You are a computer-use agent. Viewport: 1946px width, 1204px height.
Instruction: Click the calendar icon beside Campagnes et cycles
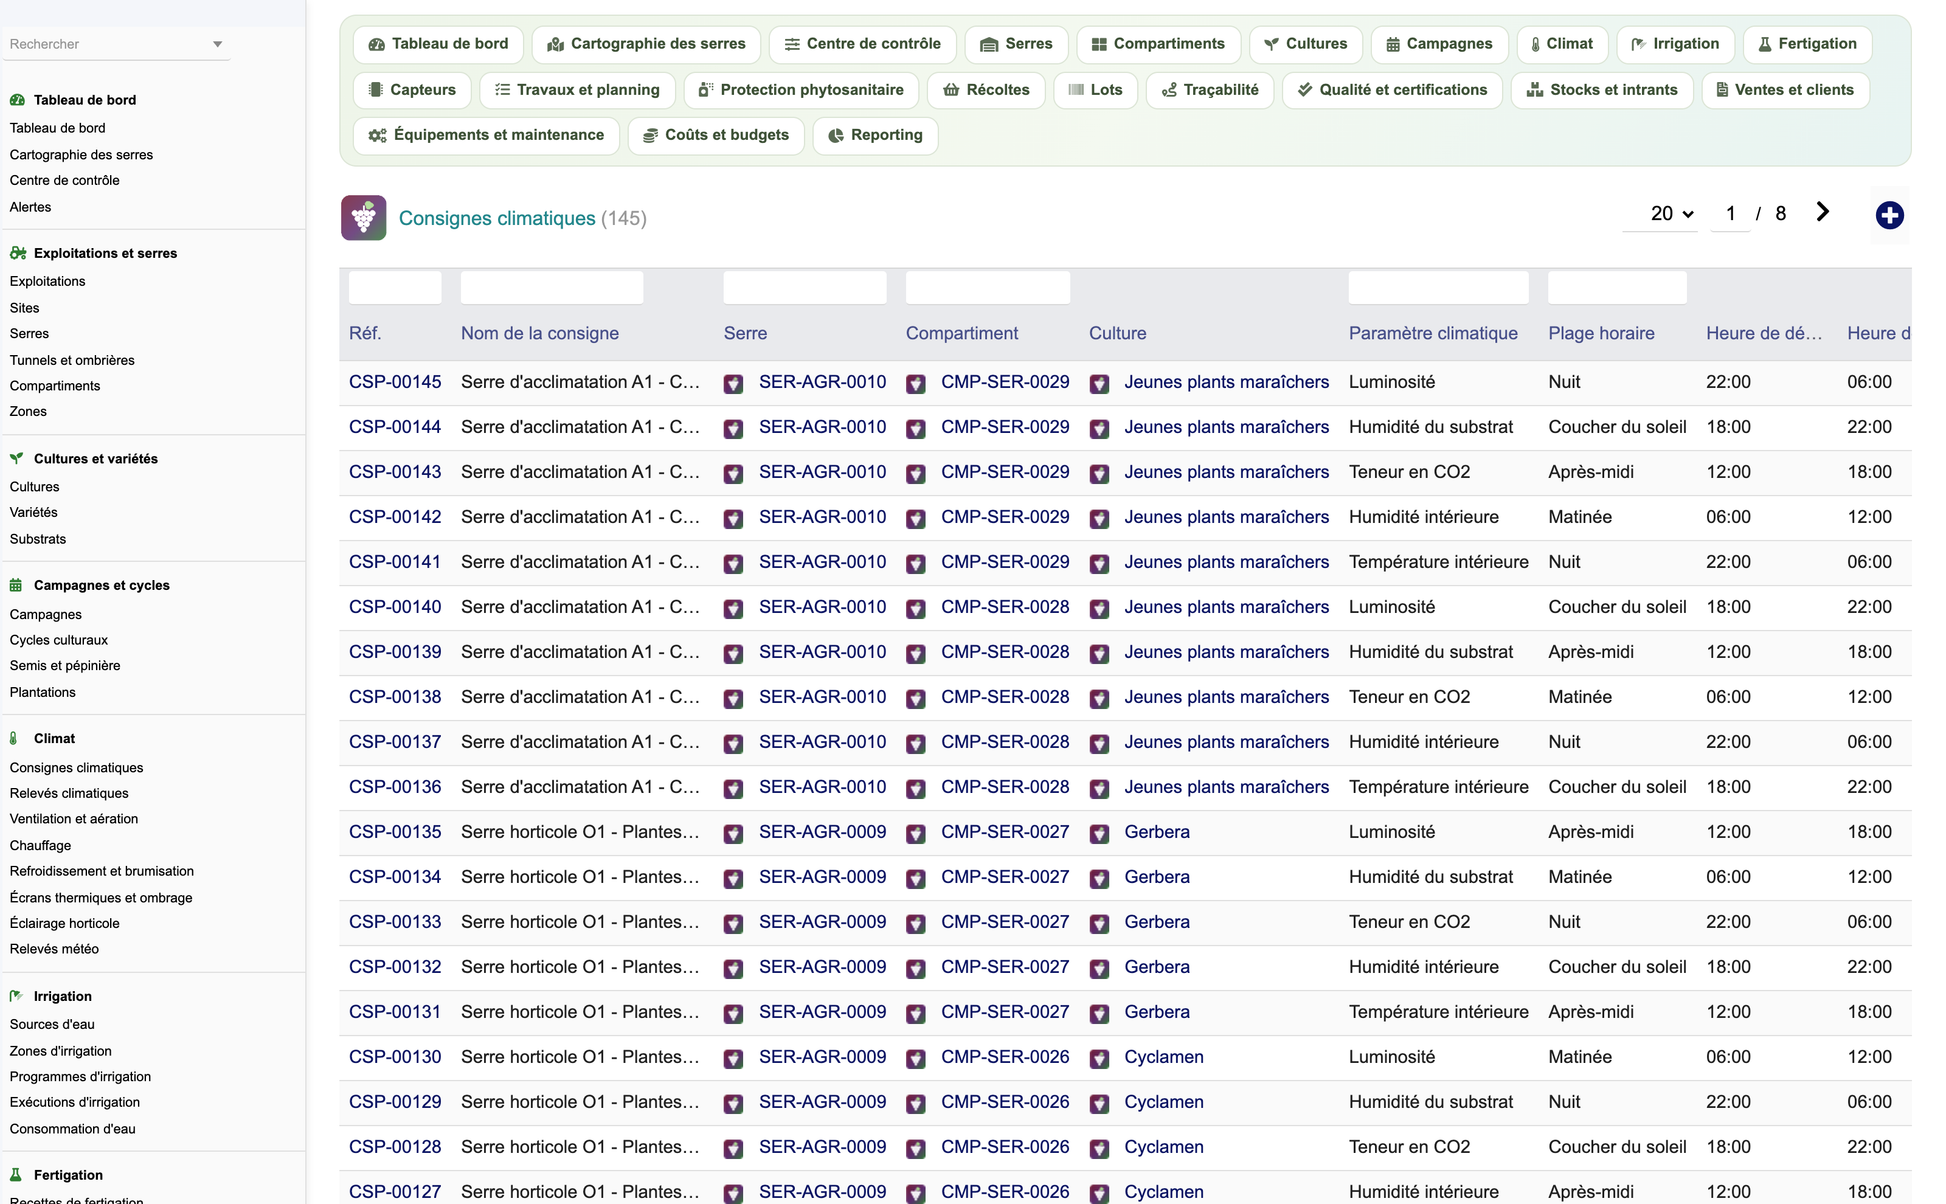(16, 585)
